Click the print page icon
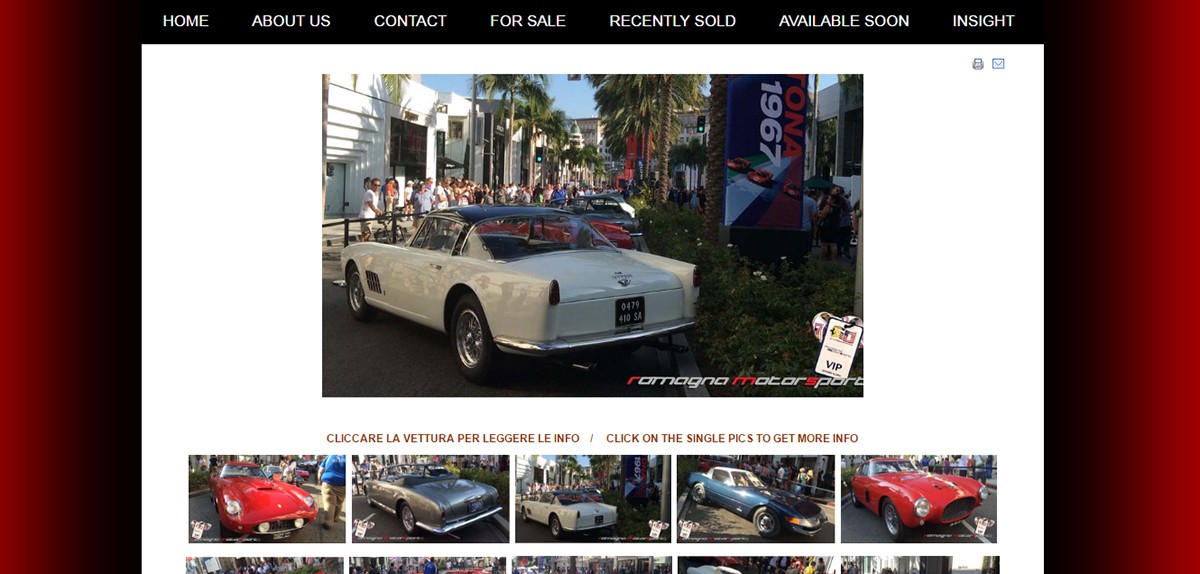Viewport: 1200px width, 574px height. tap(978, 64)
